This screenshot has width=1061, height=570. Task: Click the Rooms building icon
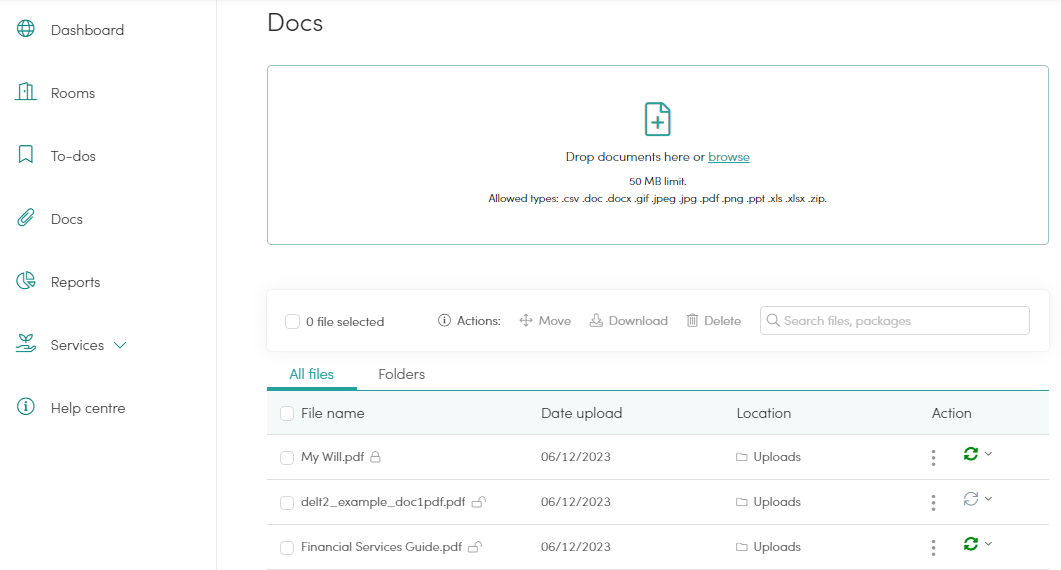coord(26,91)
